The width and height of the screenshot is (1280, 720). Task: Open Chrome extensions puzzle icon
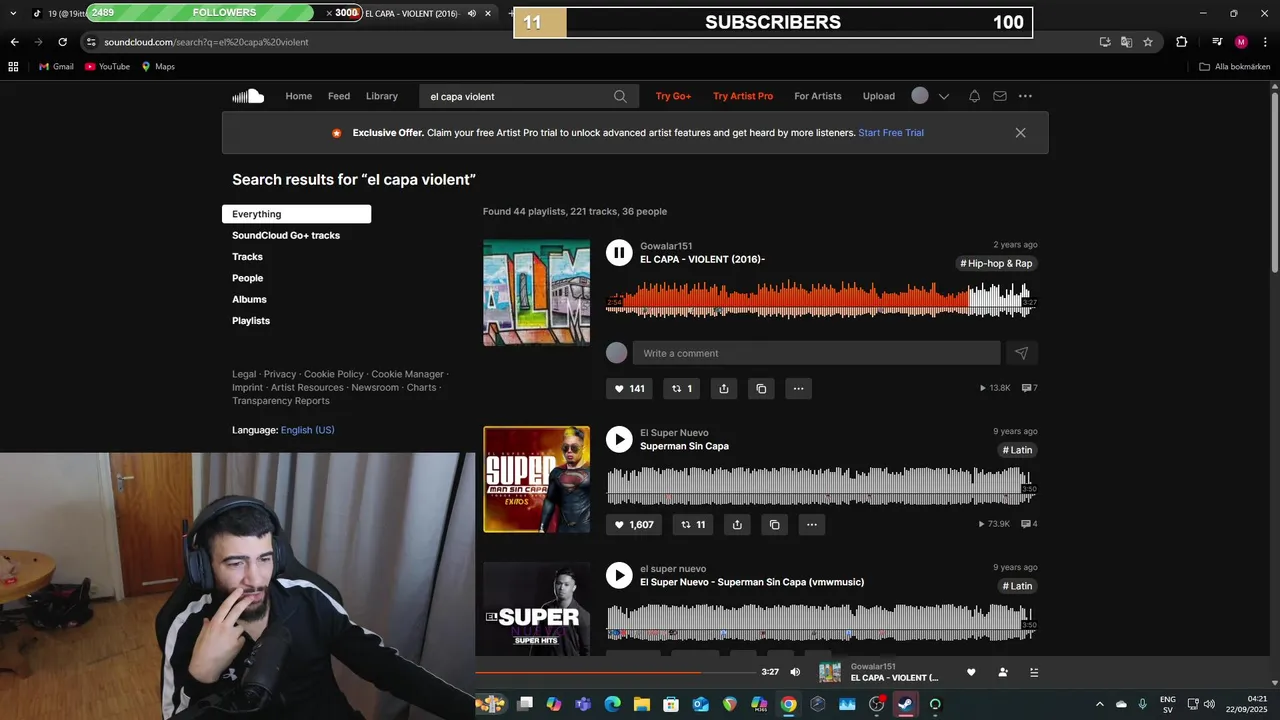(1181, 42)
